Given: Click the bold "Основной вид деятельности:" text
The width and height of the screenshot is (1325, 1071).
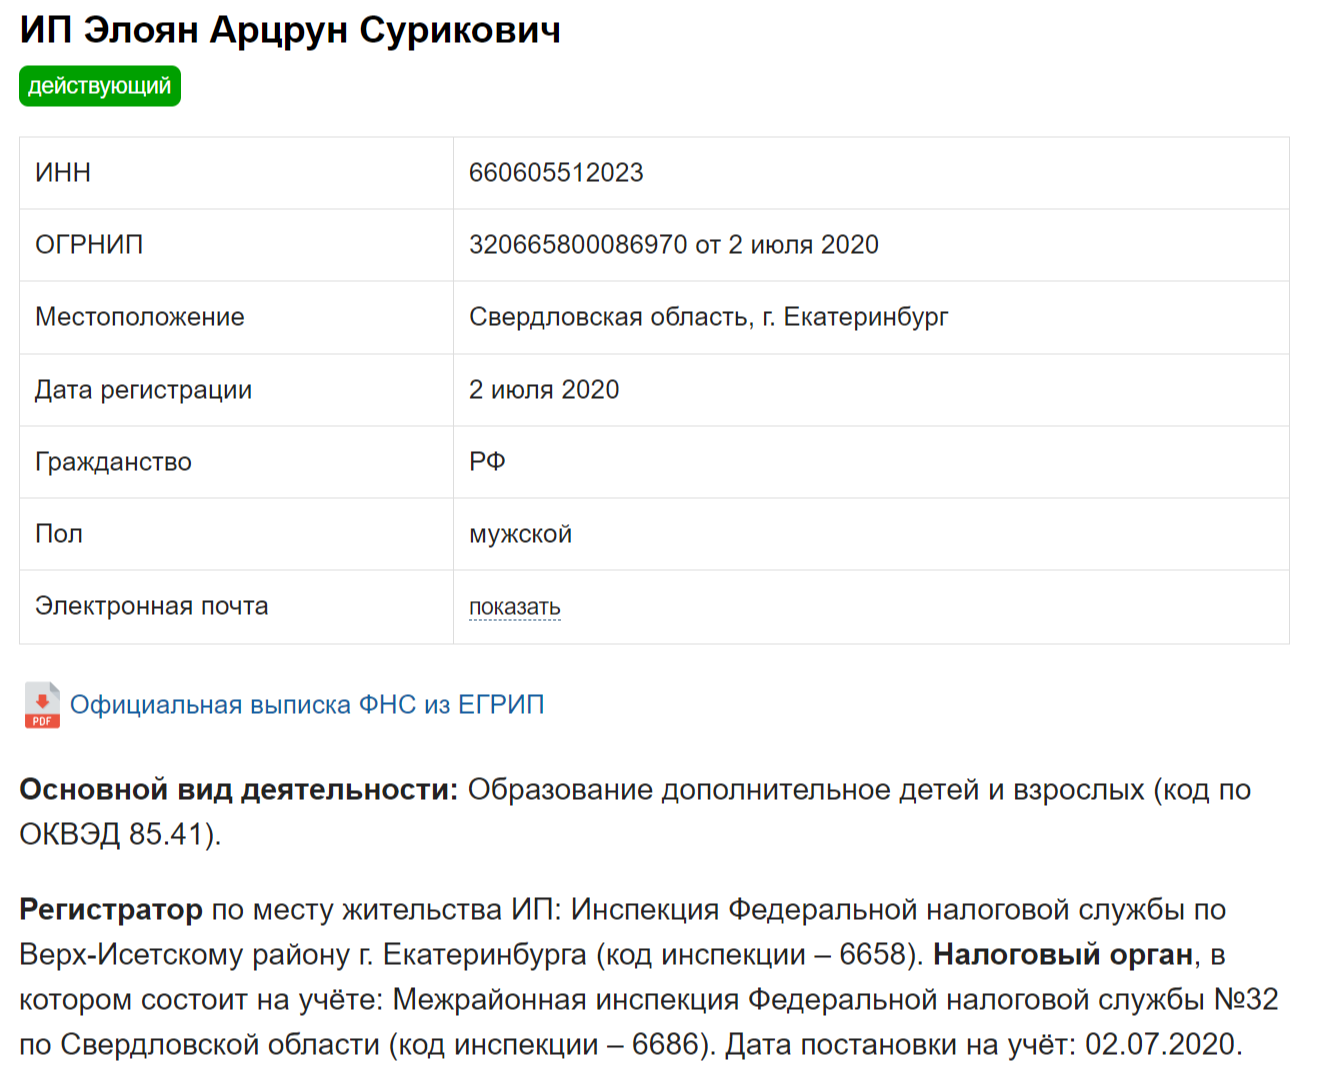Looking at the screenshot, I should point(238,790).
